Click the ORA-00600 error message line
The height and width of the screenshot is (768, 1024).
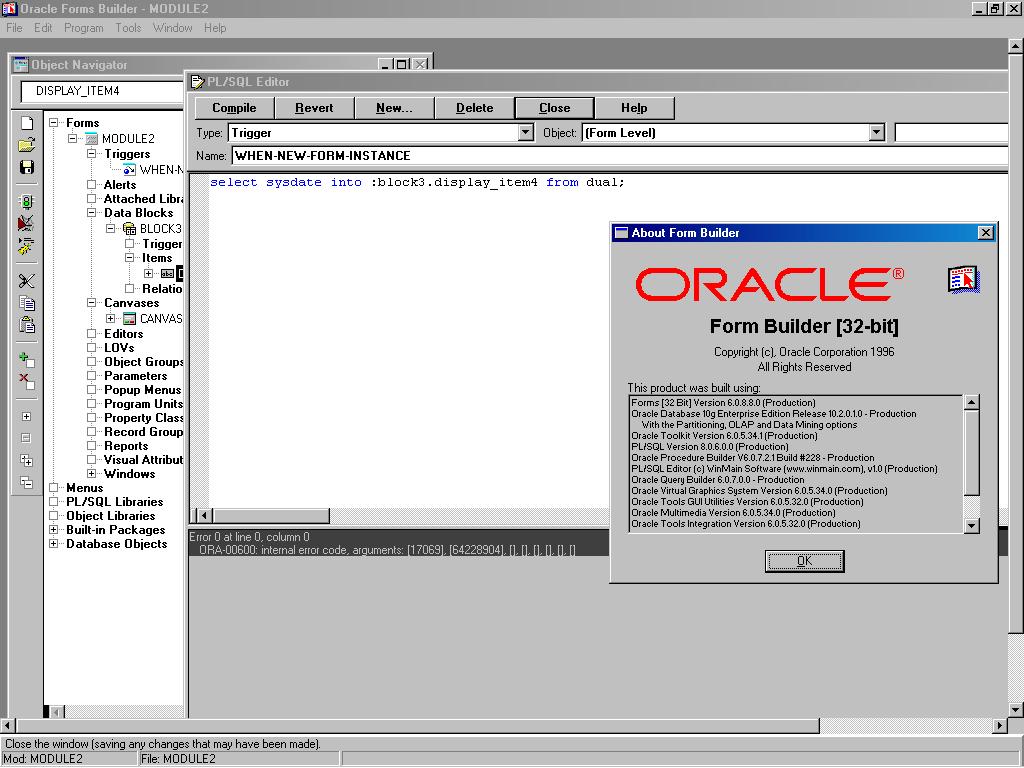coord(387,550)
